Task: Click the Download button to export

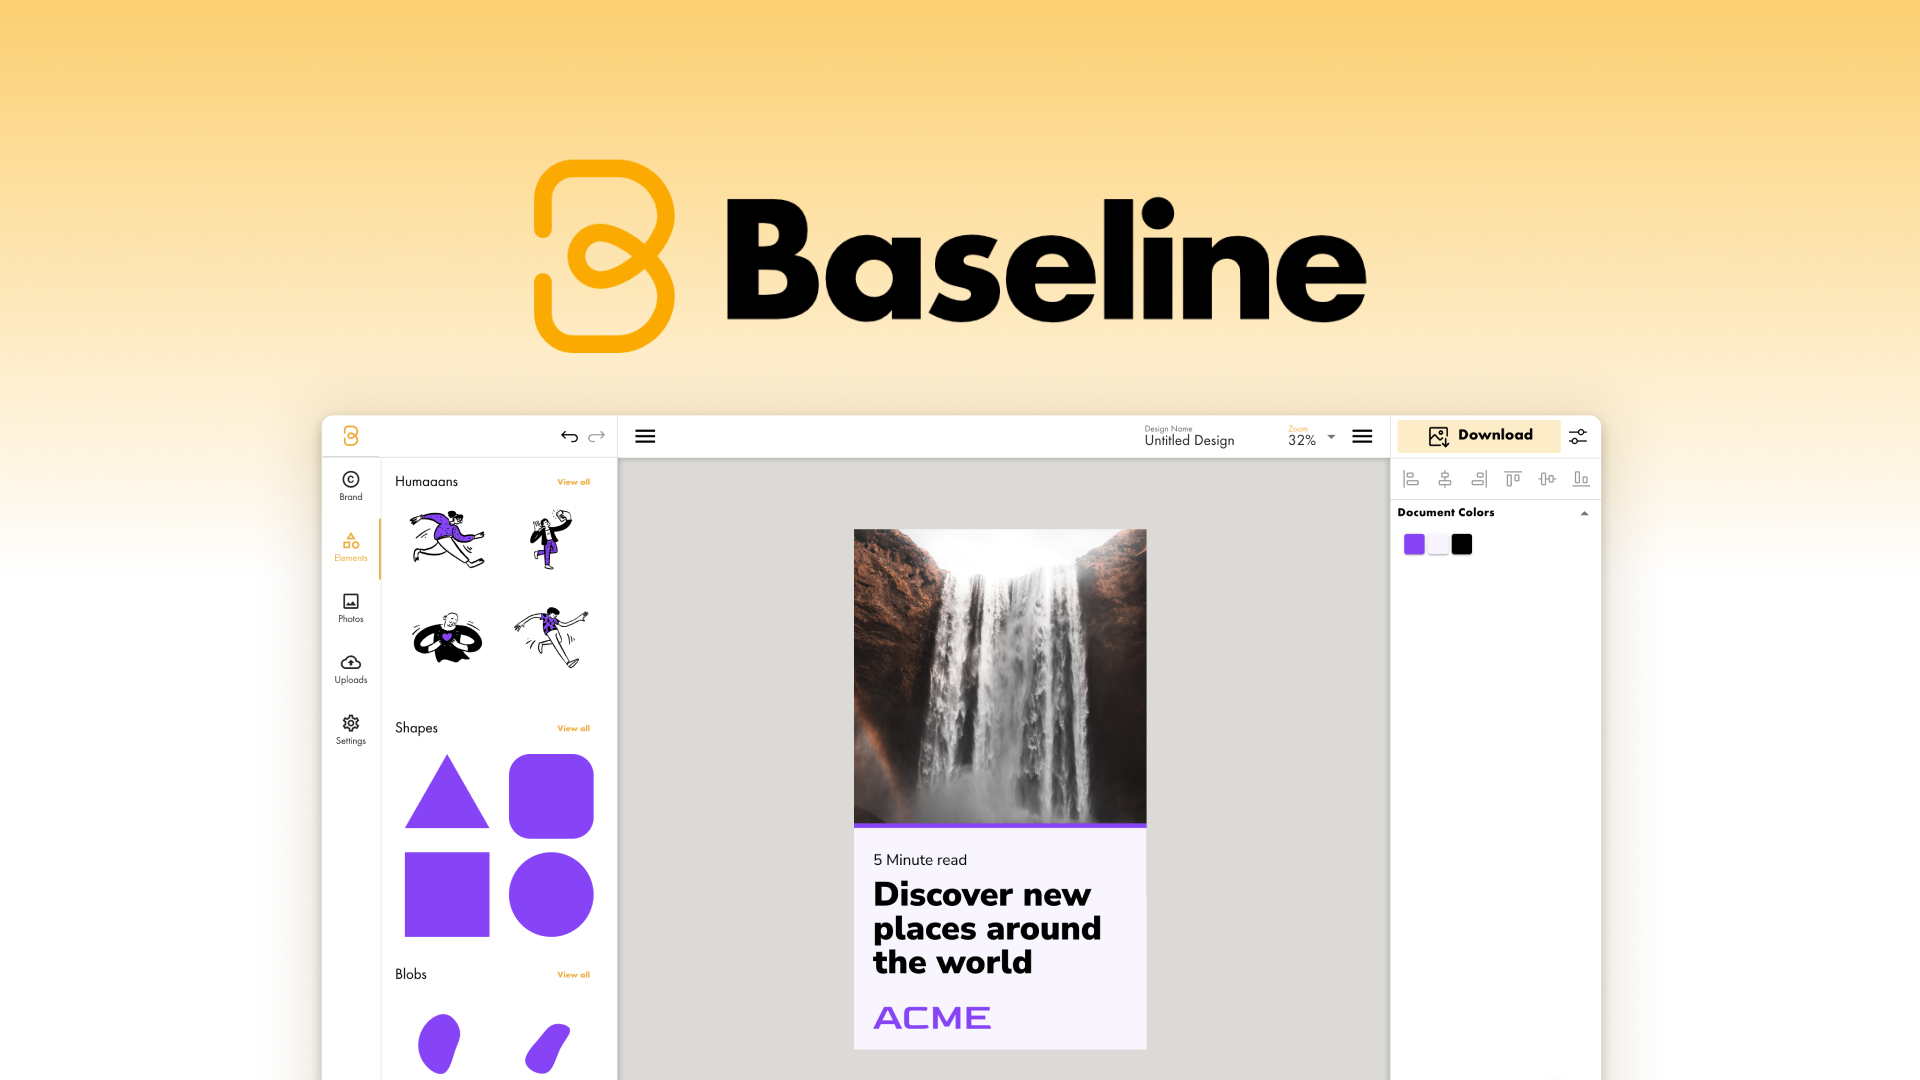Action: (1480, 435)
